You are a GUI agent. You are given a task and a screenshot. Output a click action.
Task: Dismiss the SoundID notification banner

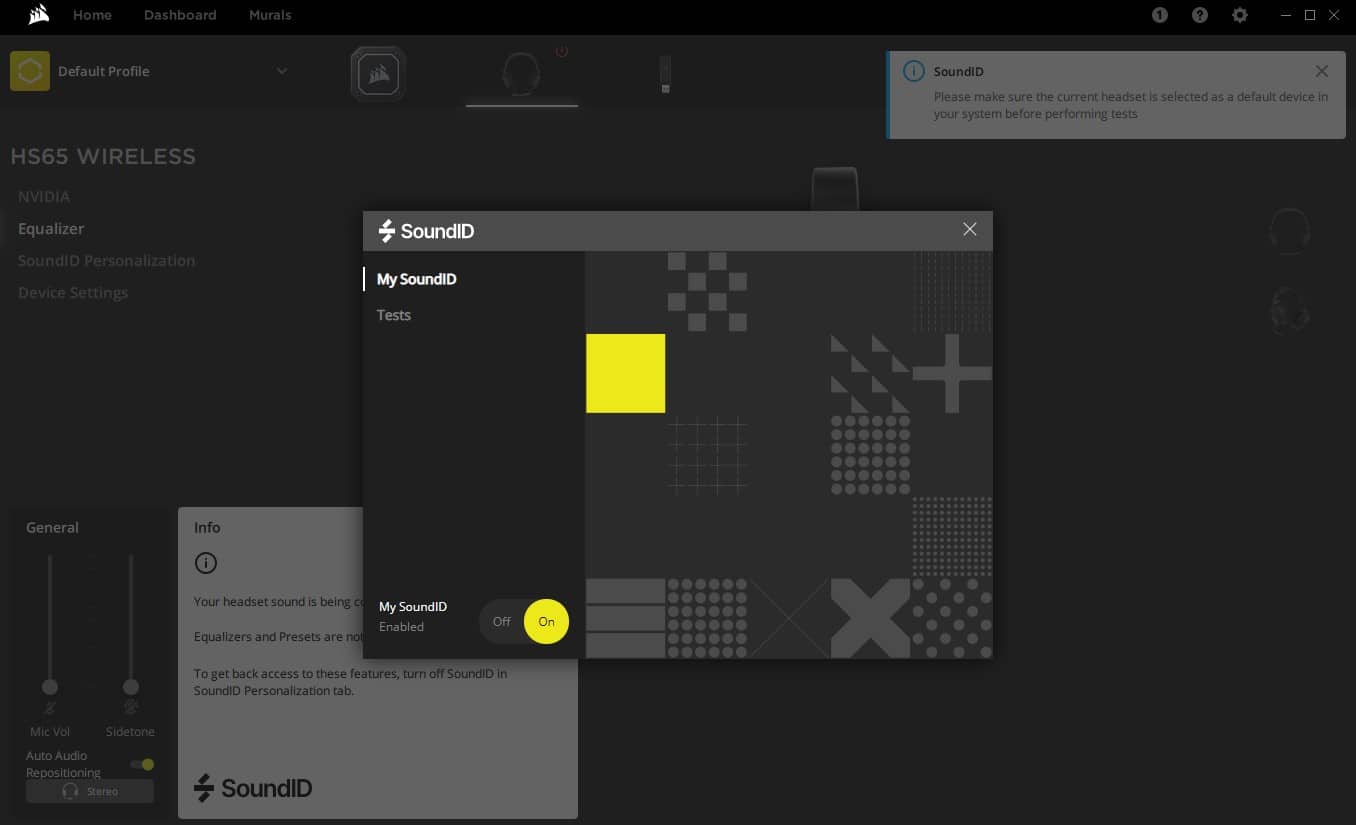tap(1322, 71)
